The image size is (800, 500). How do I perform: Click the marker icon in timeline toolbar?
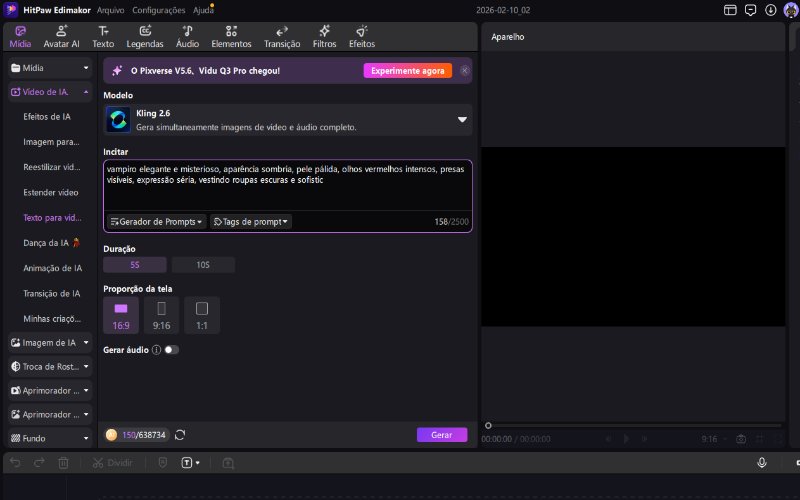(162, 463)
